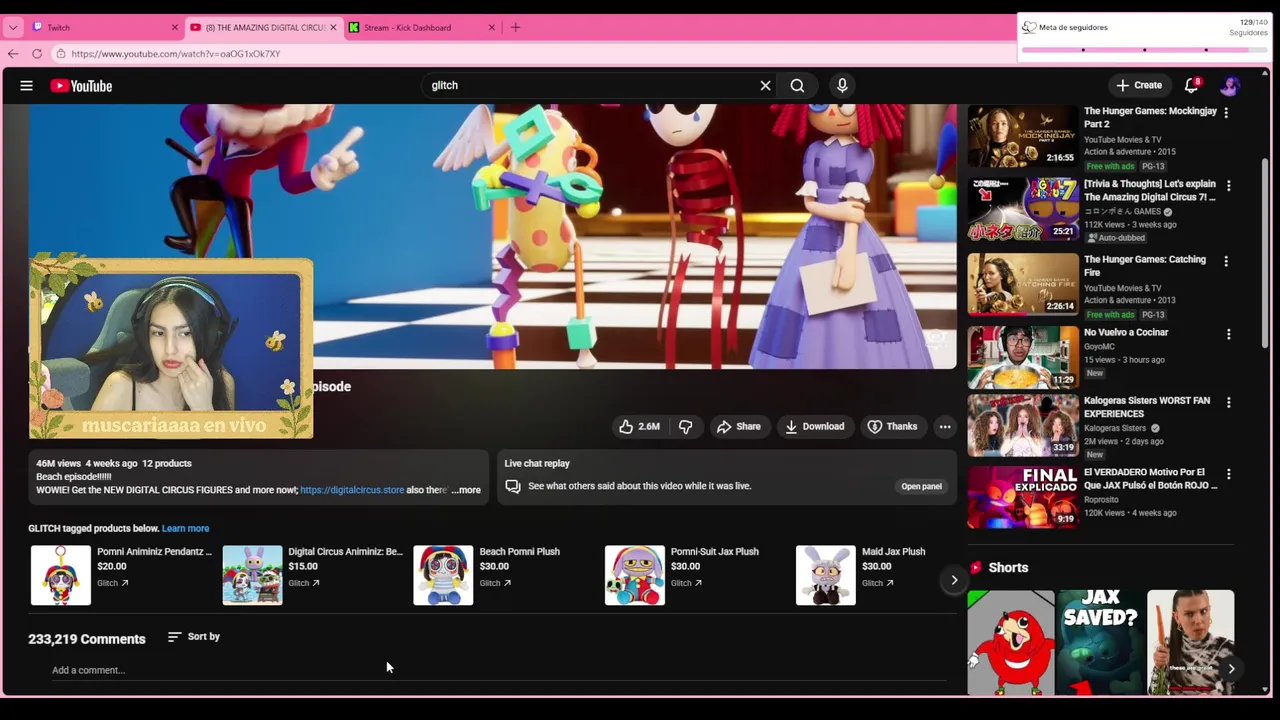Open the notifications bell
The image size is (1280, 720).
tap(1191, 86)
